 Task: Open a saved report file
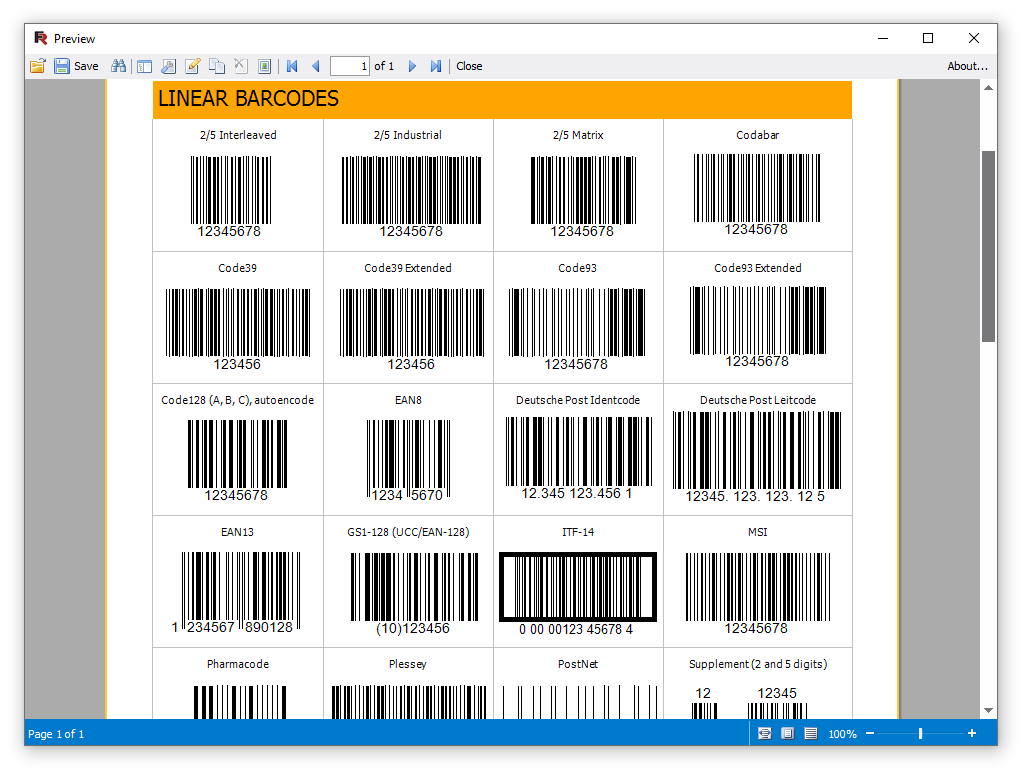(x=37, y=66)
